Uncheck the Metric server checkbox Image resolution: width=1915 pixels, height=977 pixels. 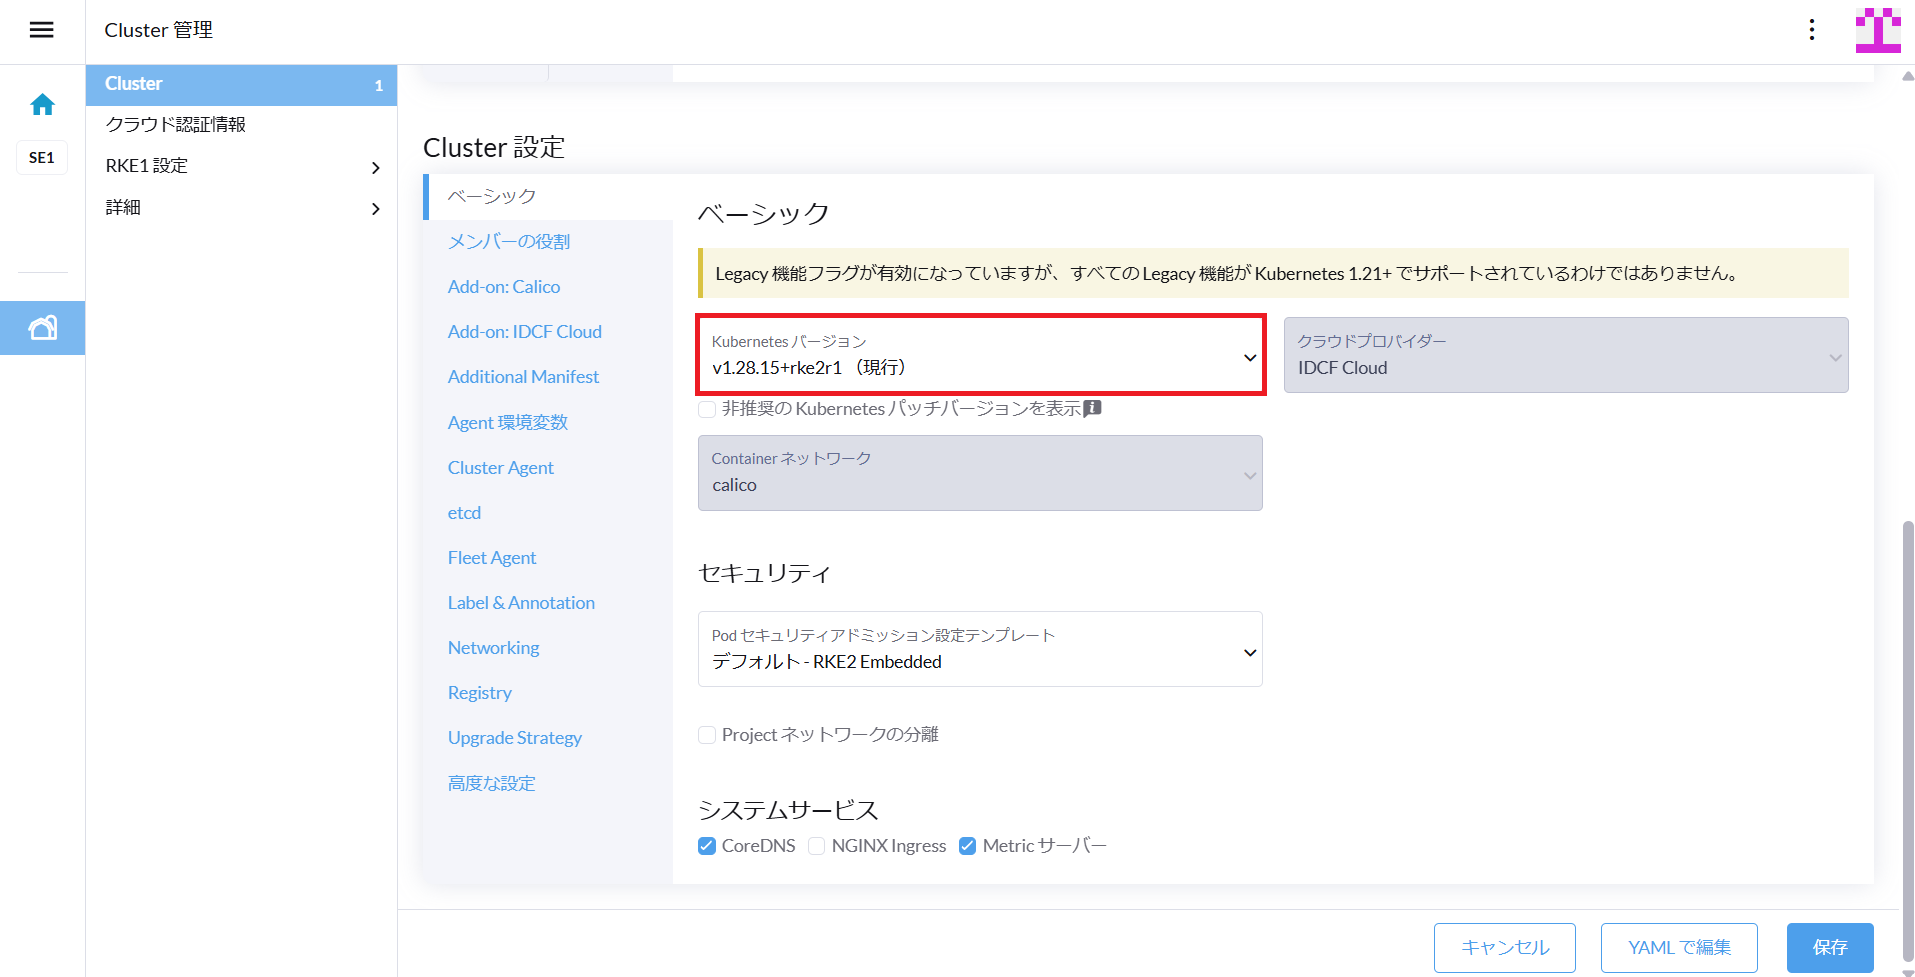(x=967, y=846)
